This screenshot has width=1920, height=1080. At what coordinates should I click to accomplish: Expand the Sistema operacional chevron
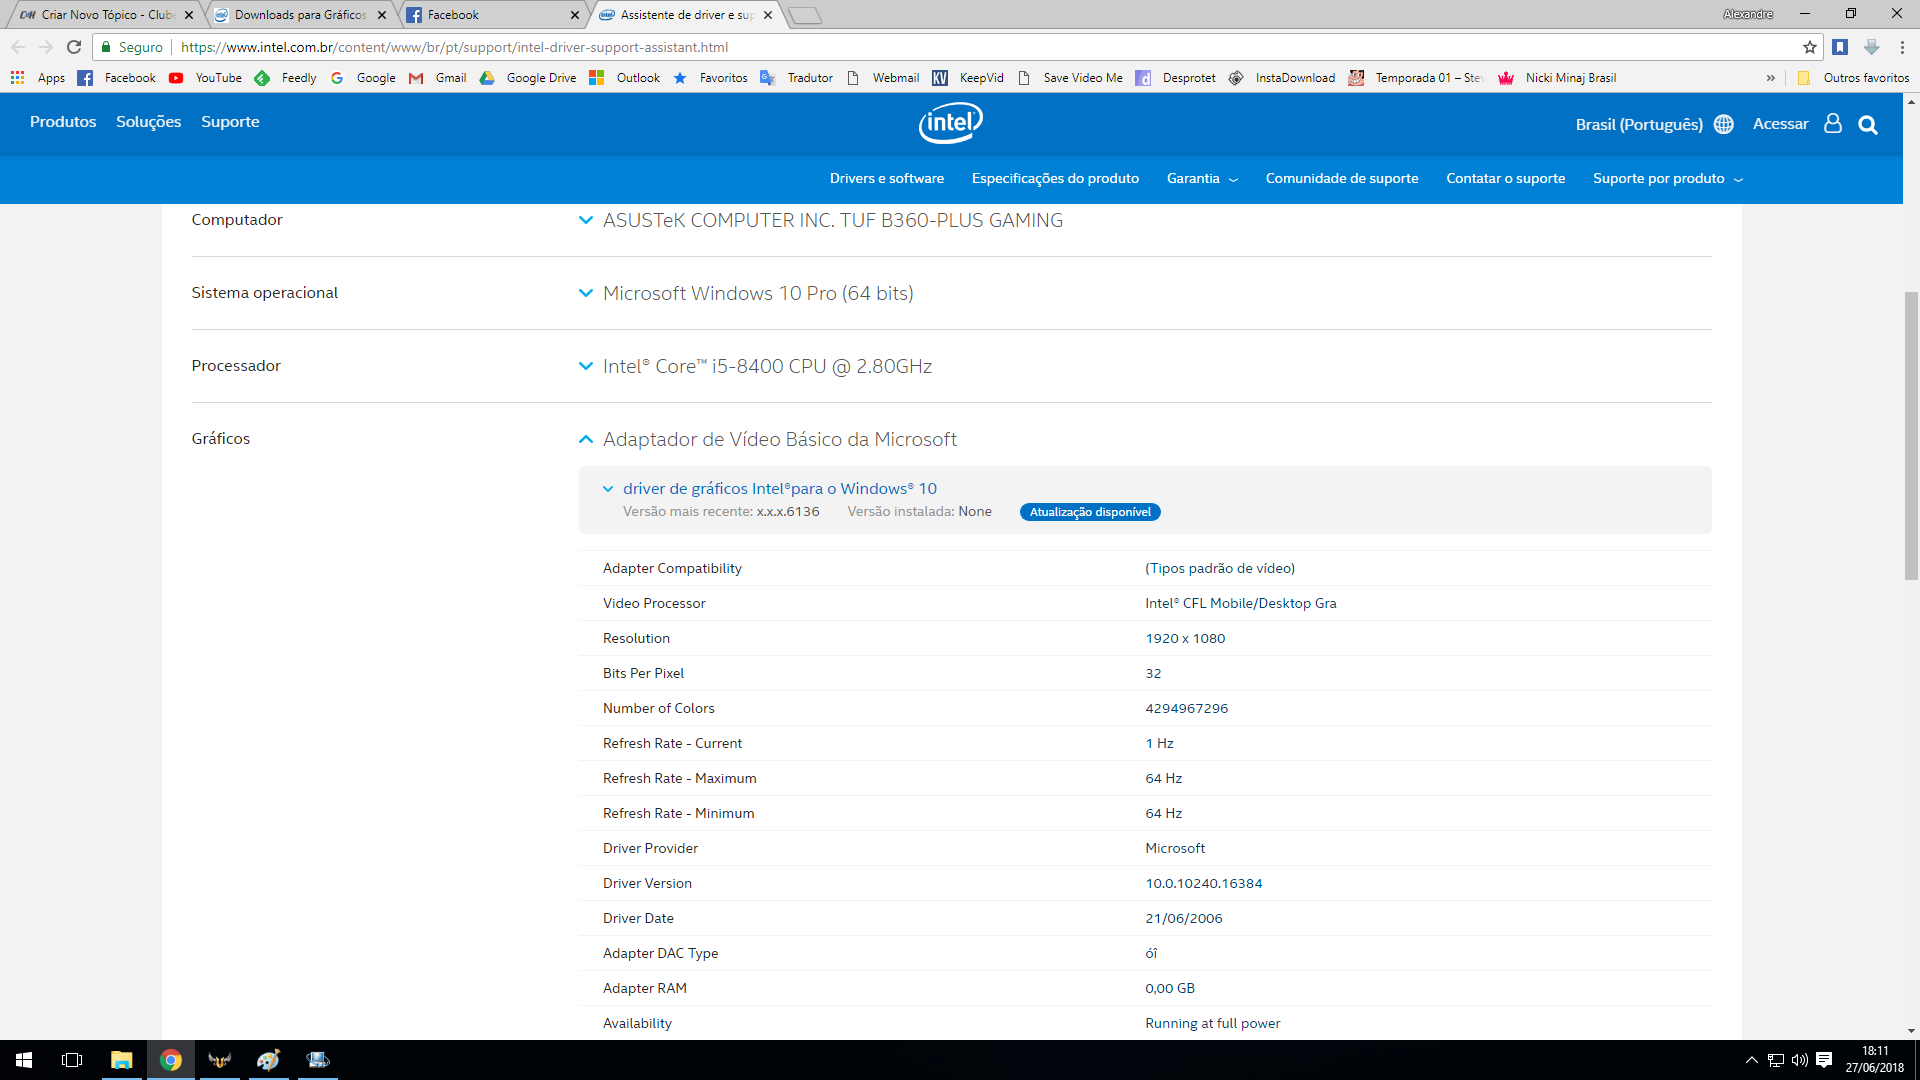click(586, 293)
